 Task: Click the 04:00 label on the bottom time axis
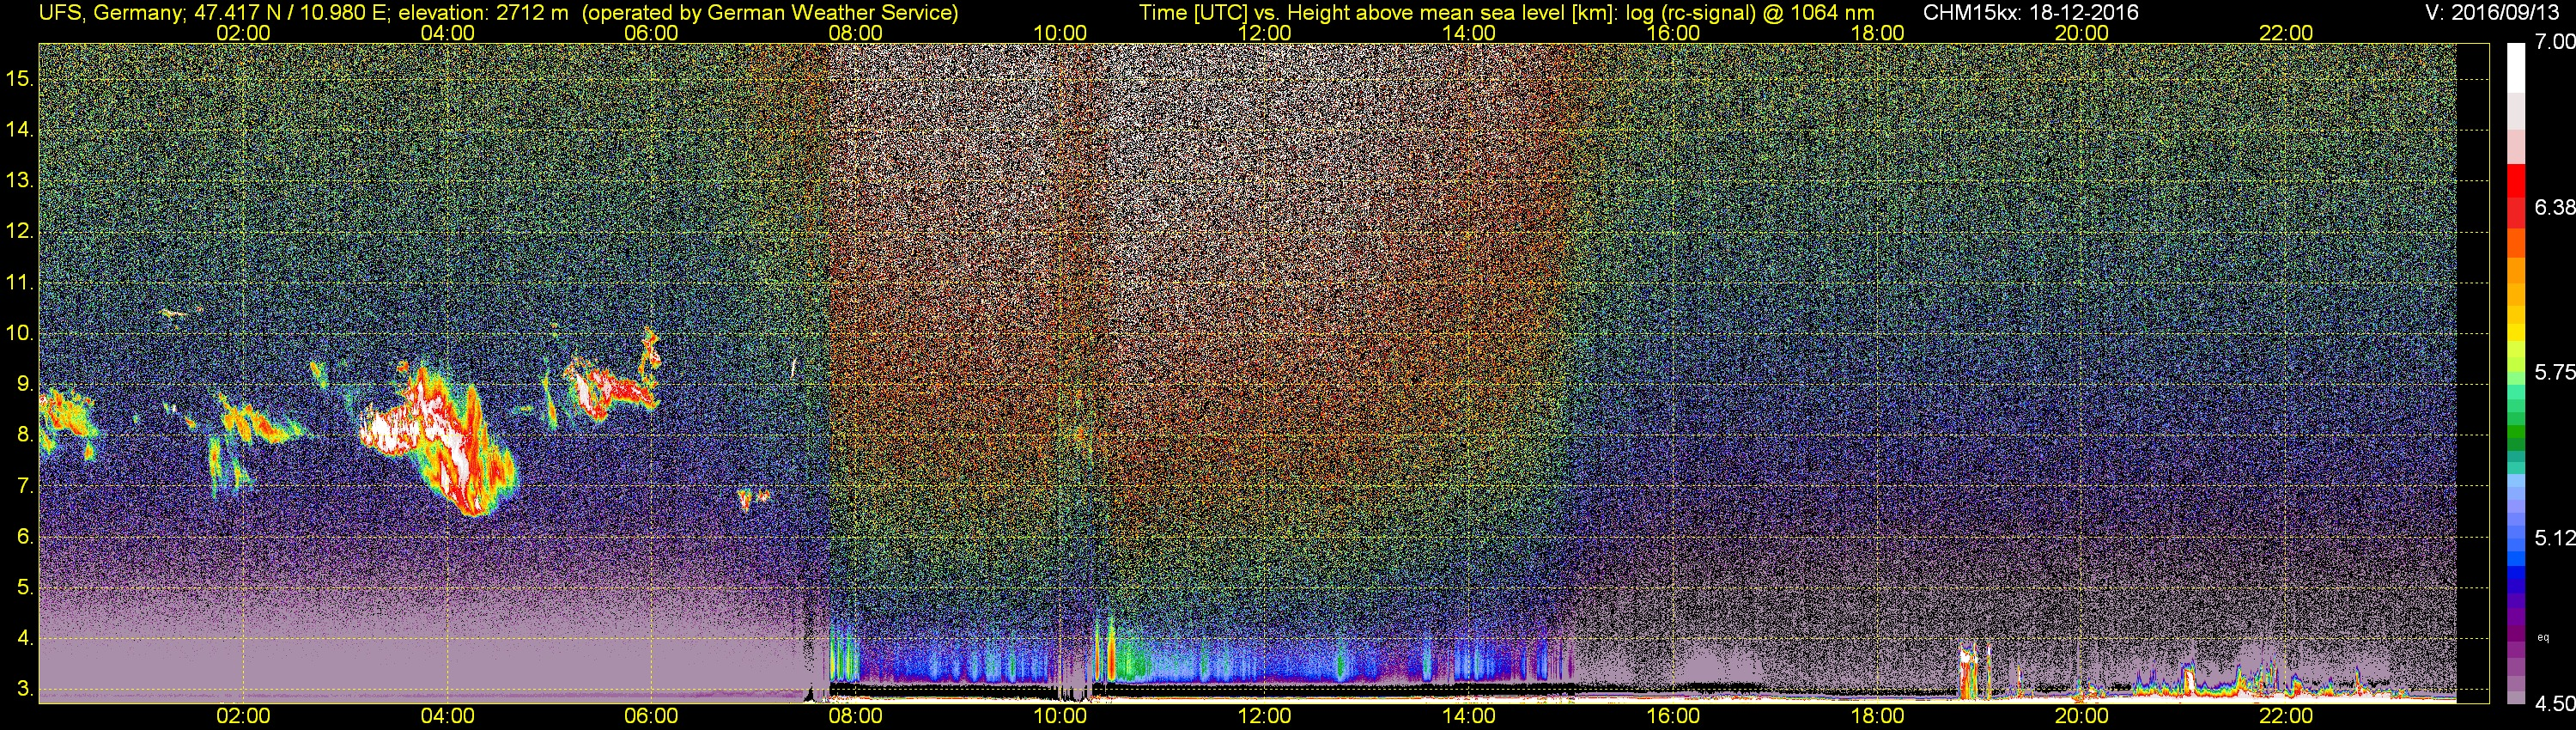point(447,716)
